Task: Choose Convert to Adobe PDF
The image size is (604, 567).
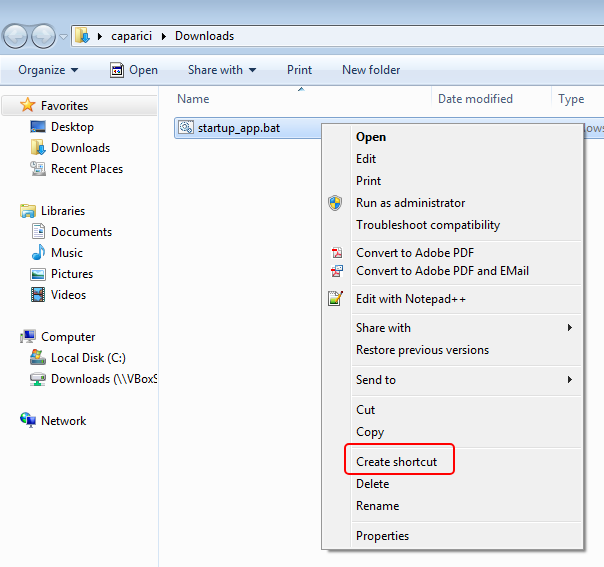Action: [415, 253]
